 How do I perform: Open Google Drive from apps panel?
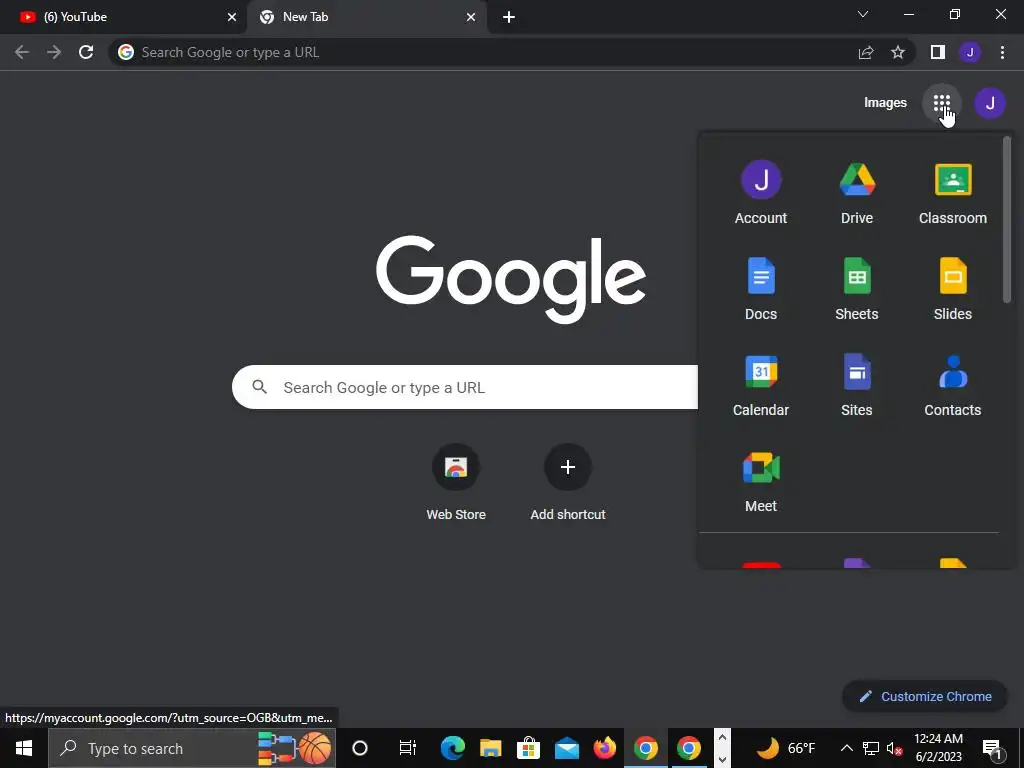pyautogui.click(x=857, y=193)
